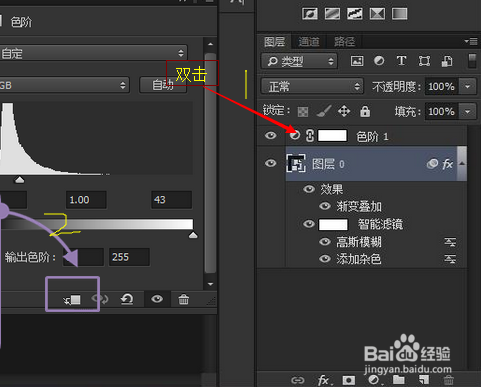Hide the 高斯模糊 Gaussian blur filter
This screenshot has width=481, height=387.
tap(325, 242)
